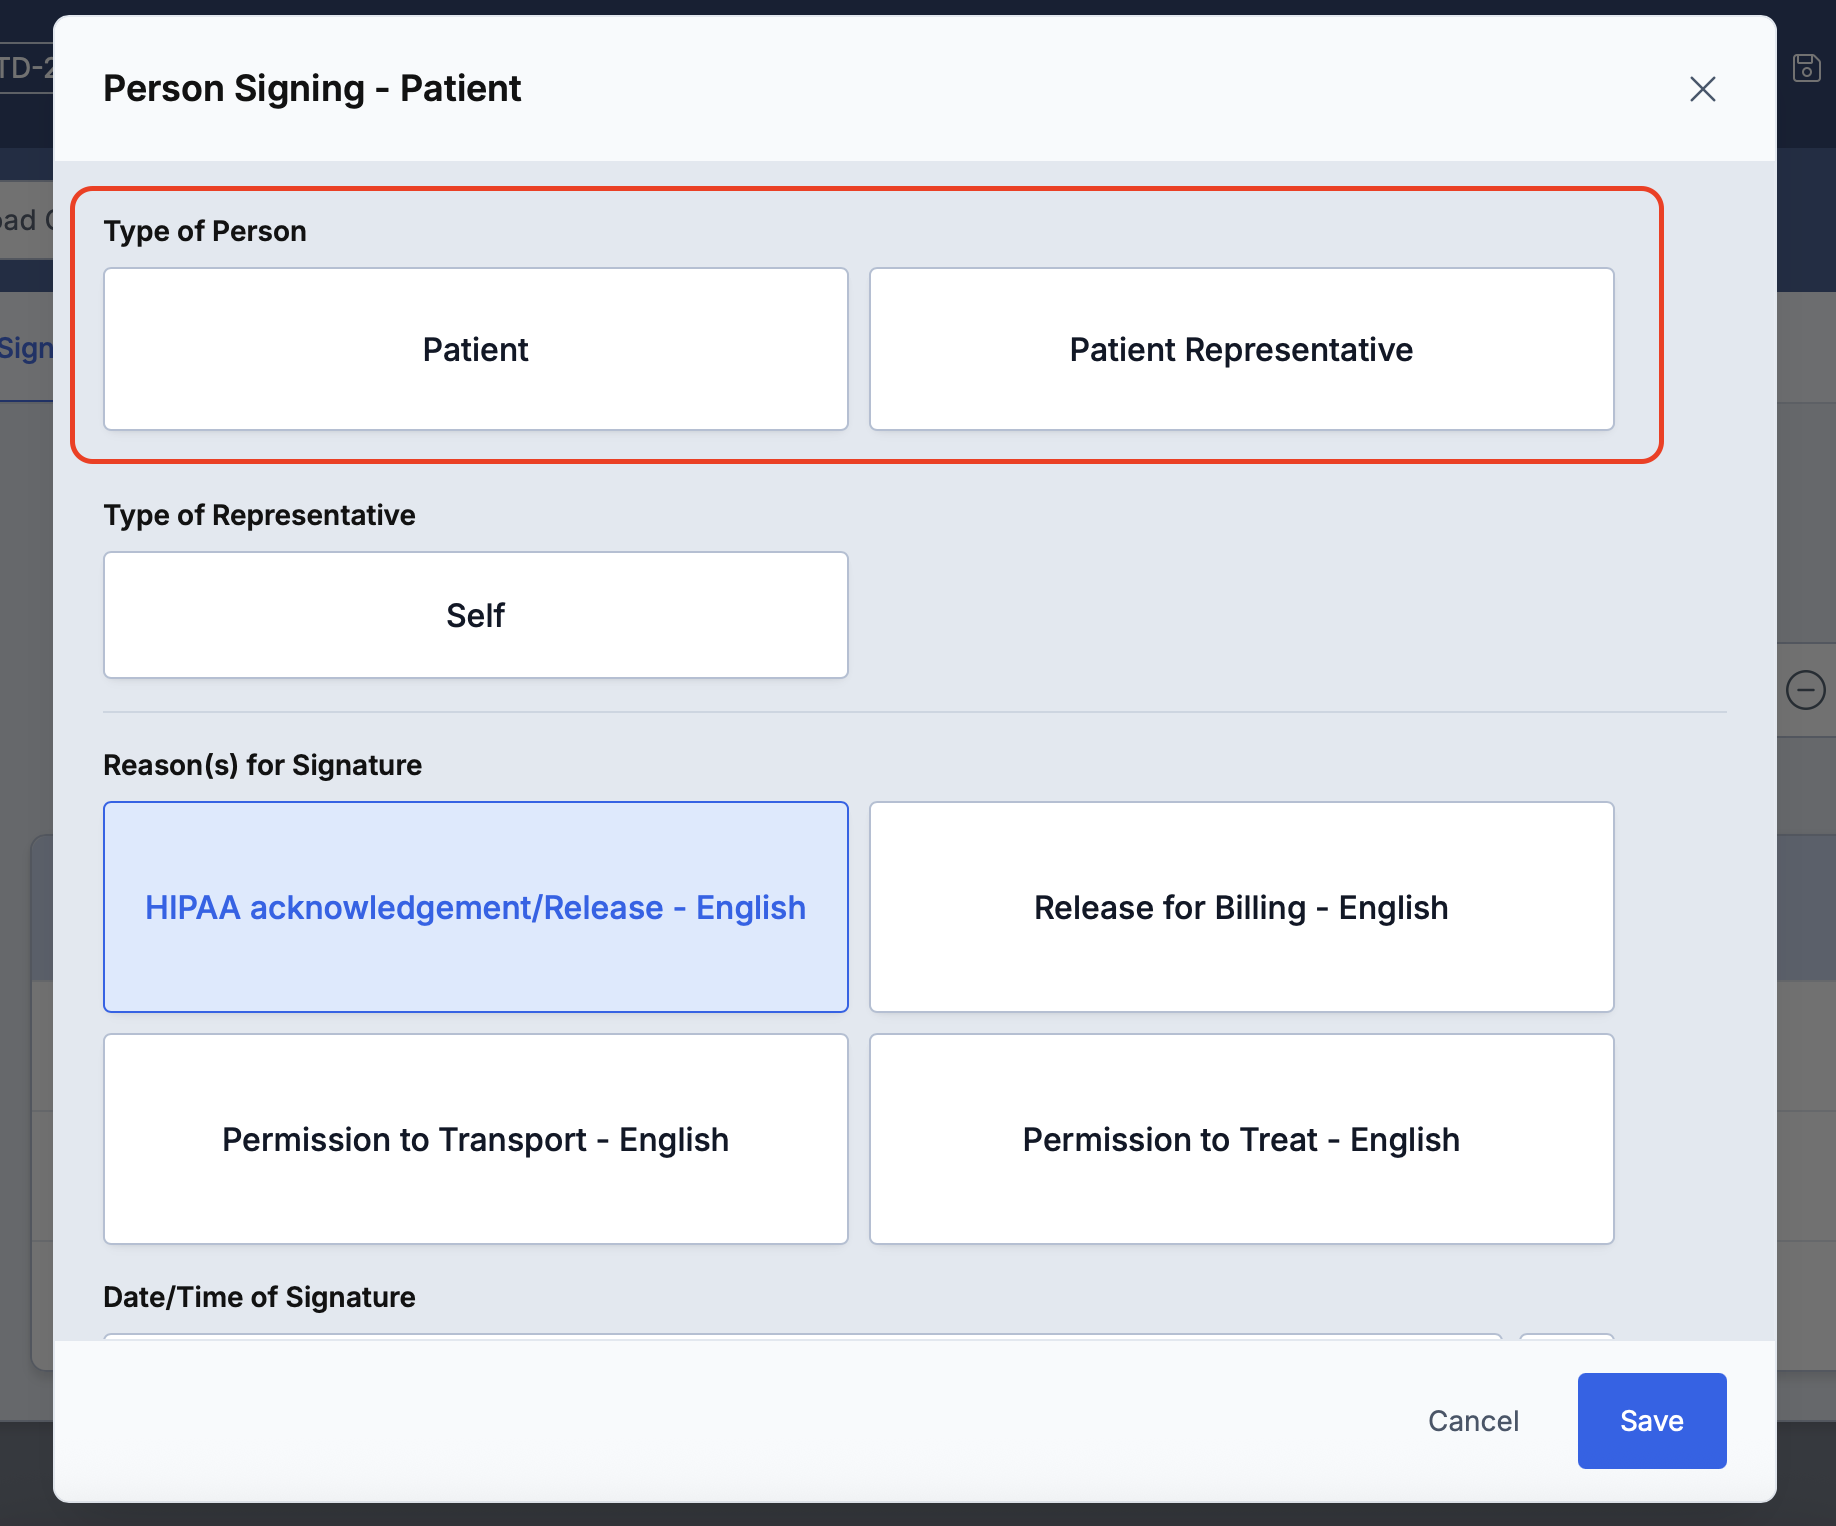The width and height of the screenshot is (1836, 1526).
Task: Click the Type of Person label
Action: 205,231
